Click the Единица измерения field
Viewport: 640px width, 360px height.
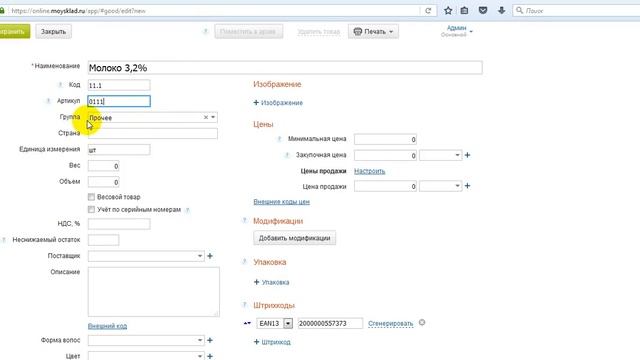tap(119, 150)
